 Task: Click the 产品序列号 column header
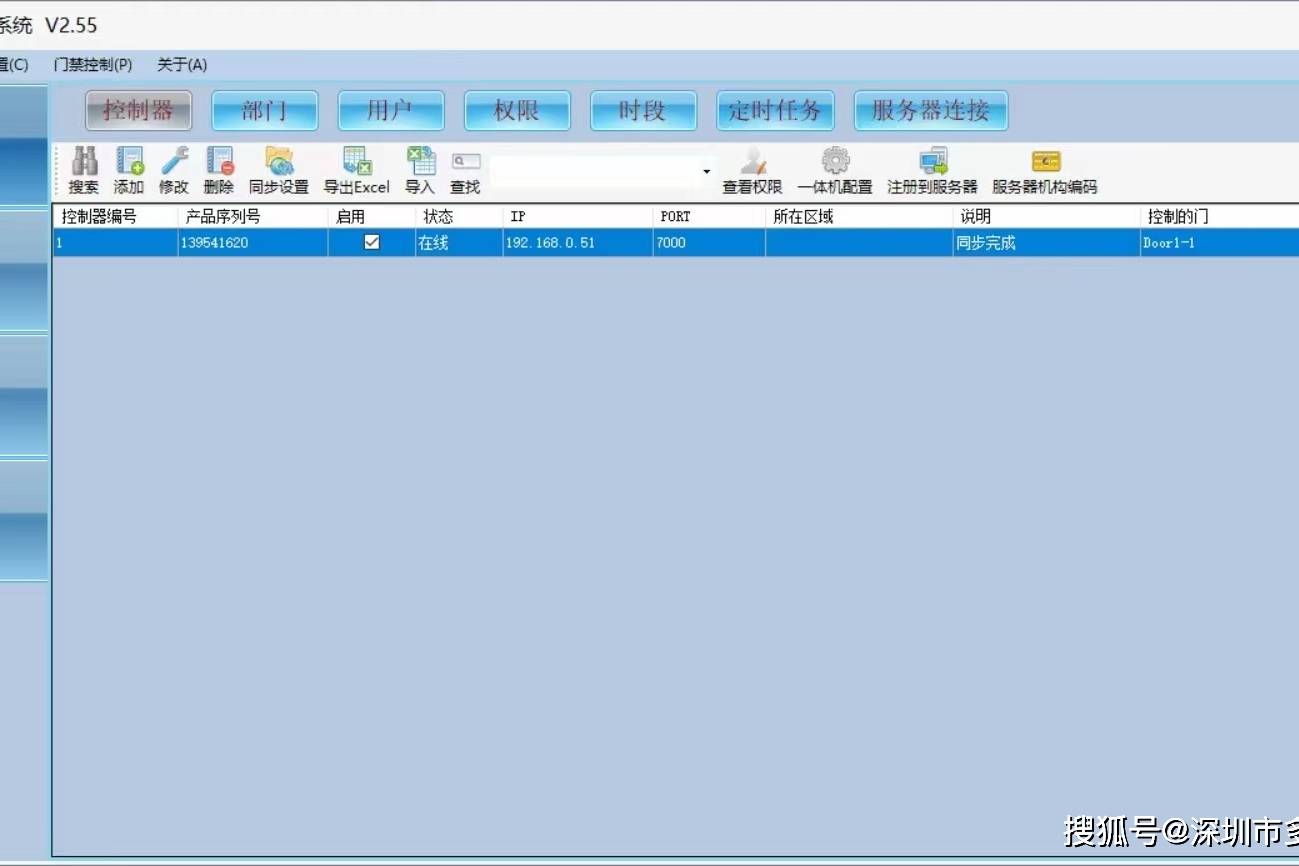click(x=250, y=216)
